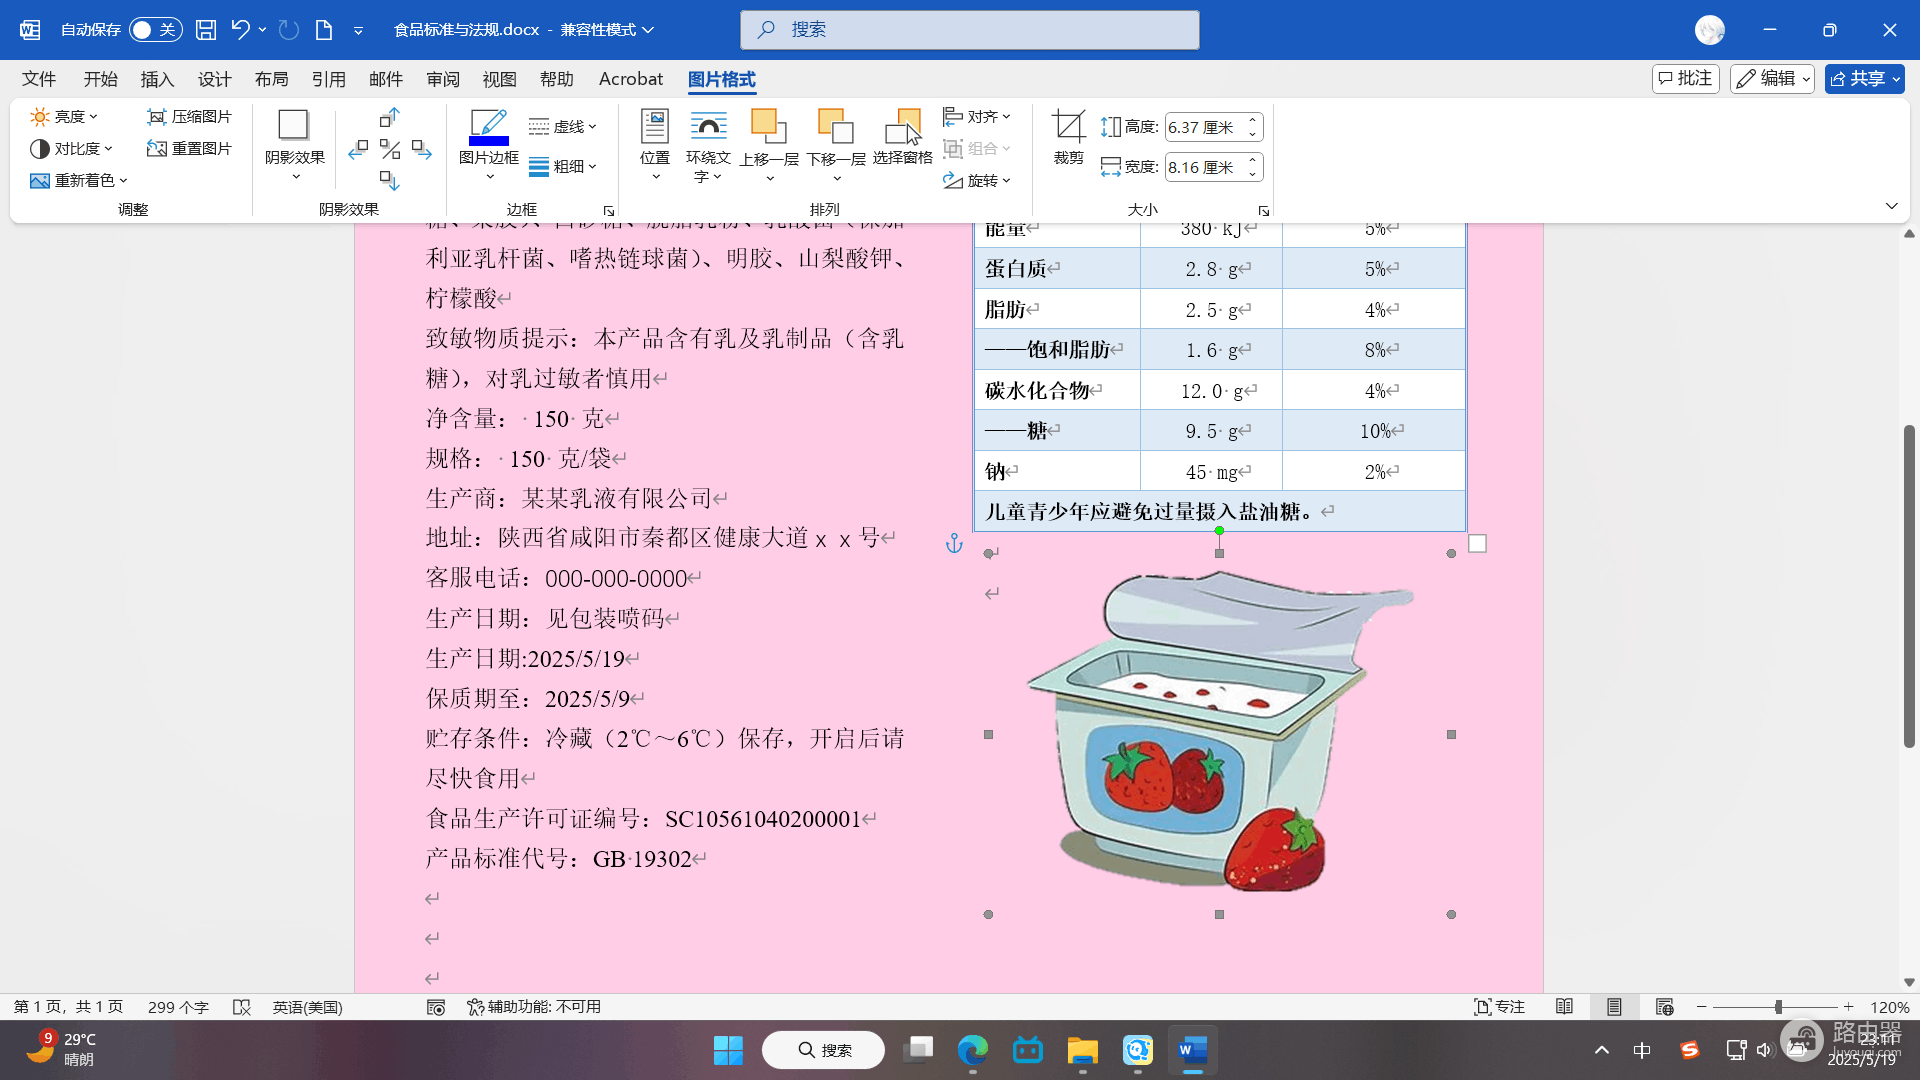This screenshot has width=1920, height=1080.
Task: Click the top search box
Action: pos(970,30)
